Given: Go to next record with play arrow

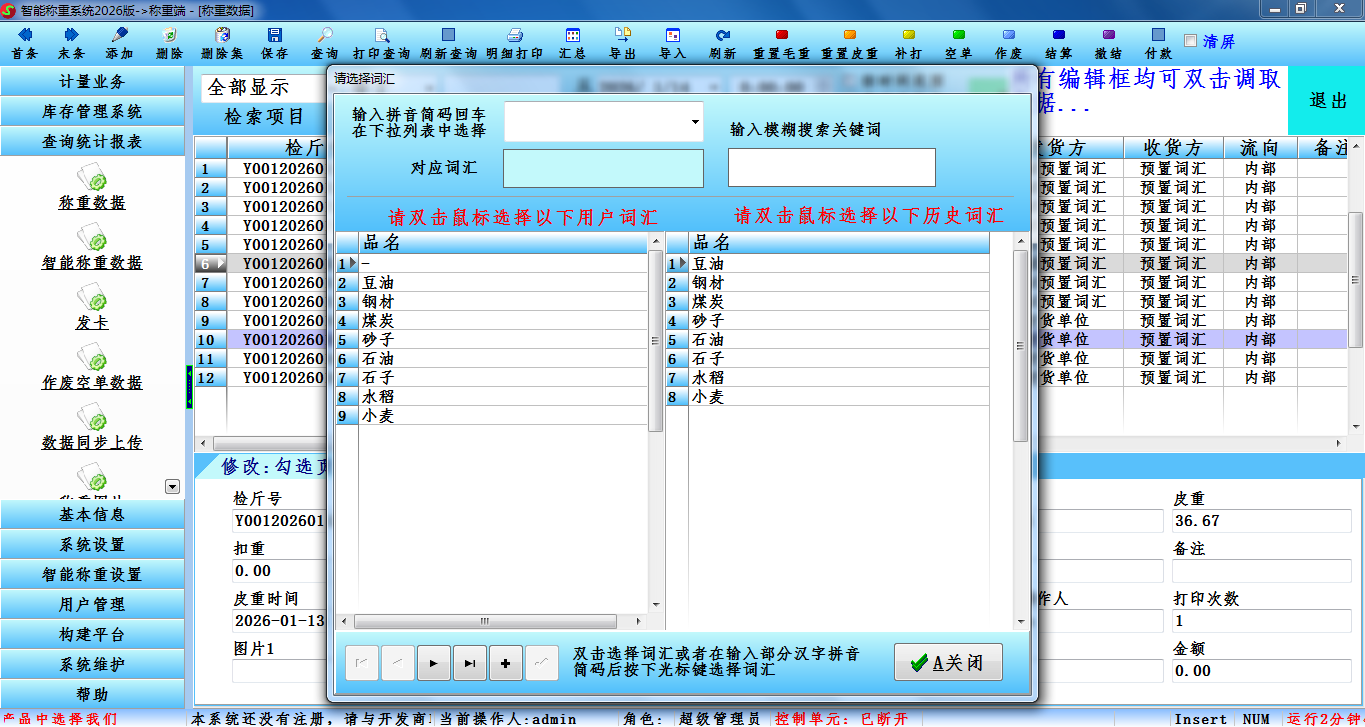Looking at the screenshot, I should (433, 663).
